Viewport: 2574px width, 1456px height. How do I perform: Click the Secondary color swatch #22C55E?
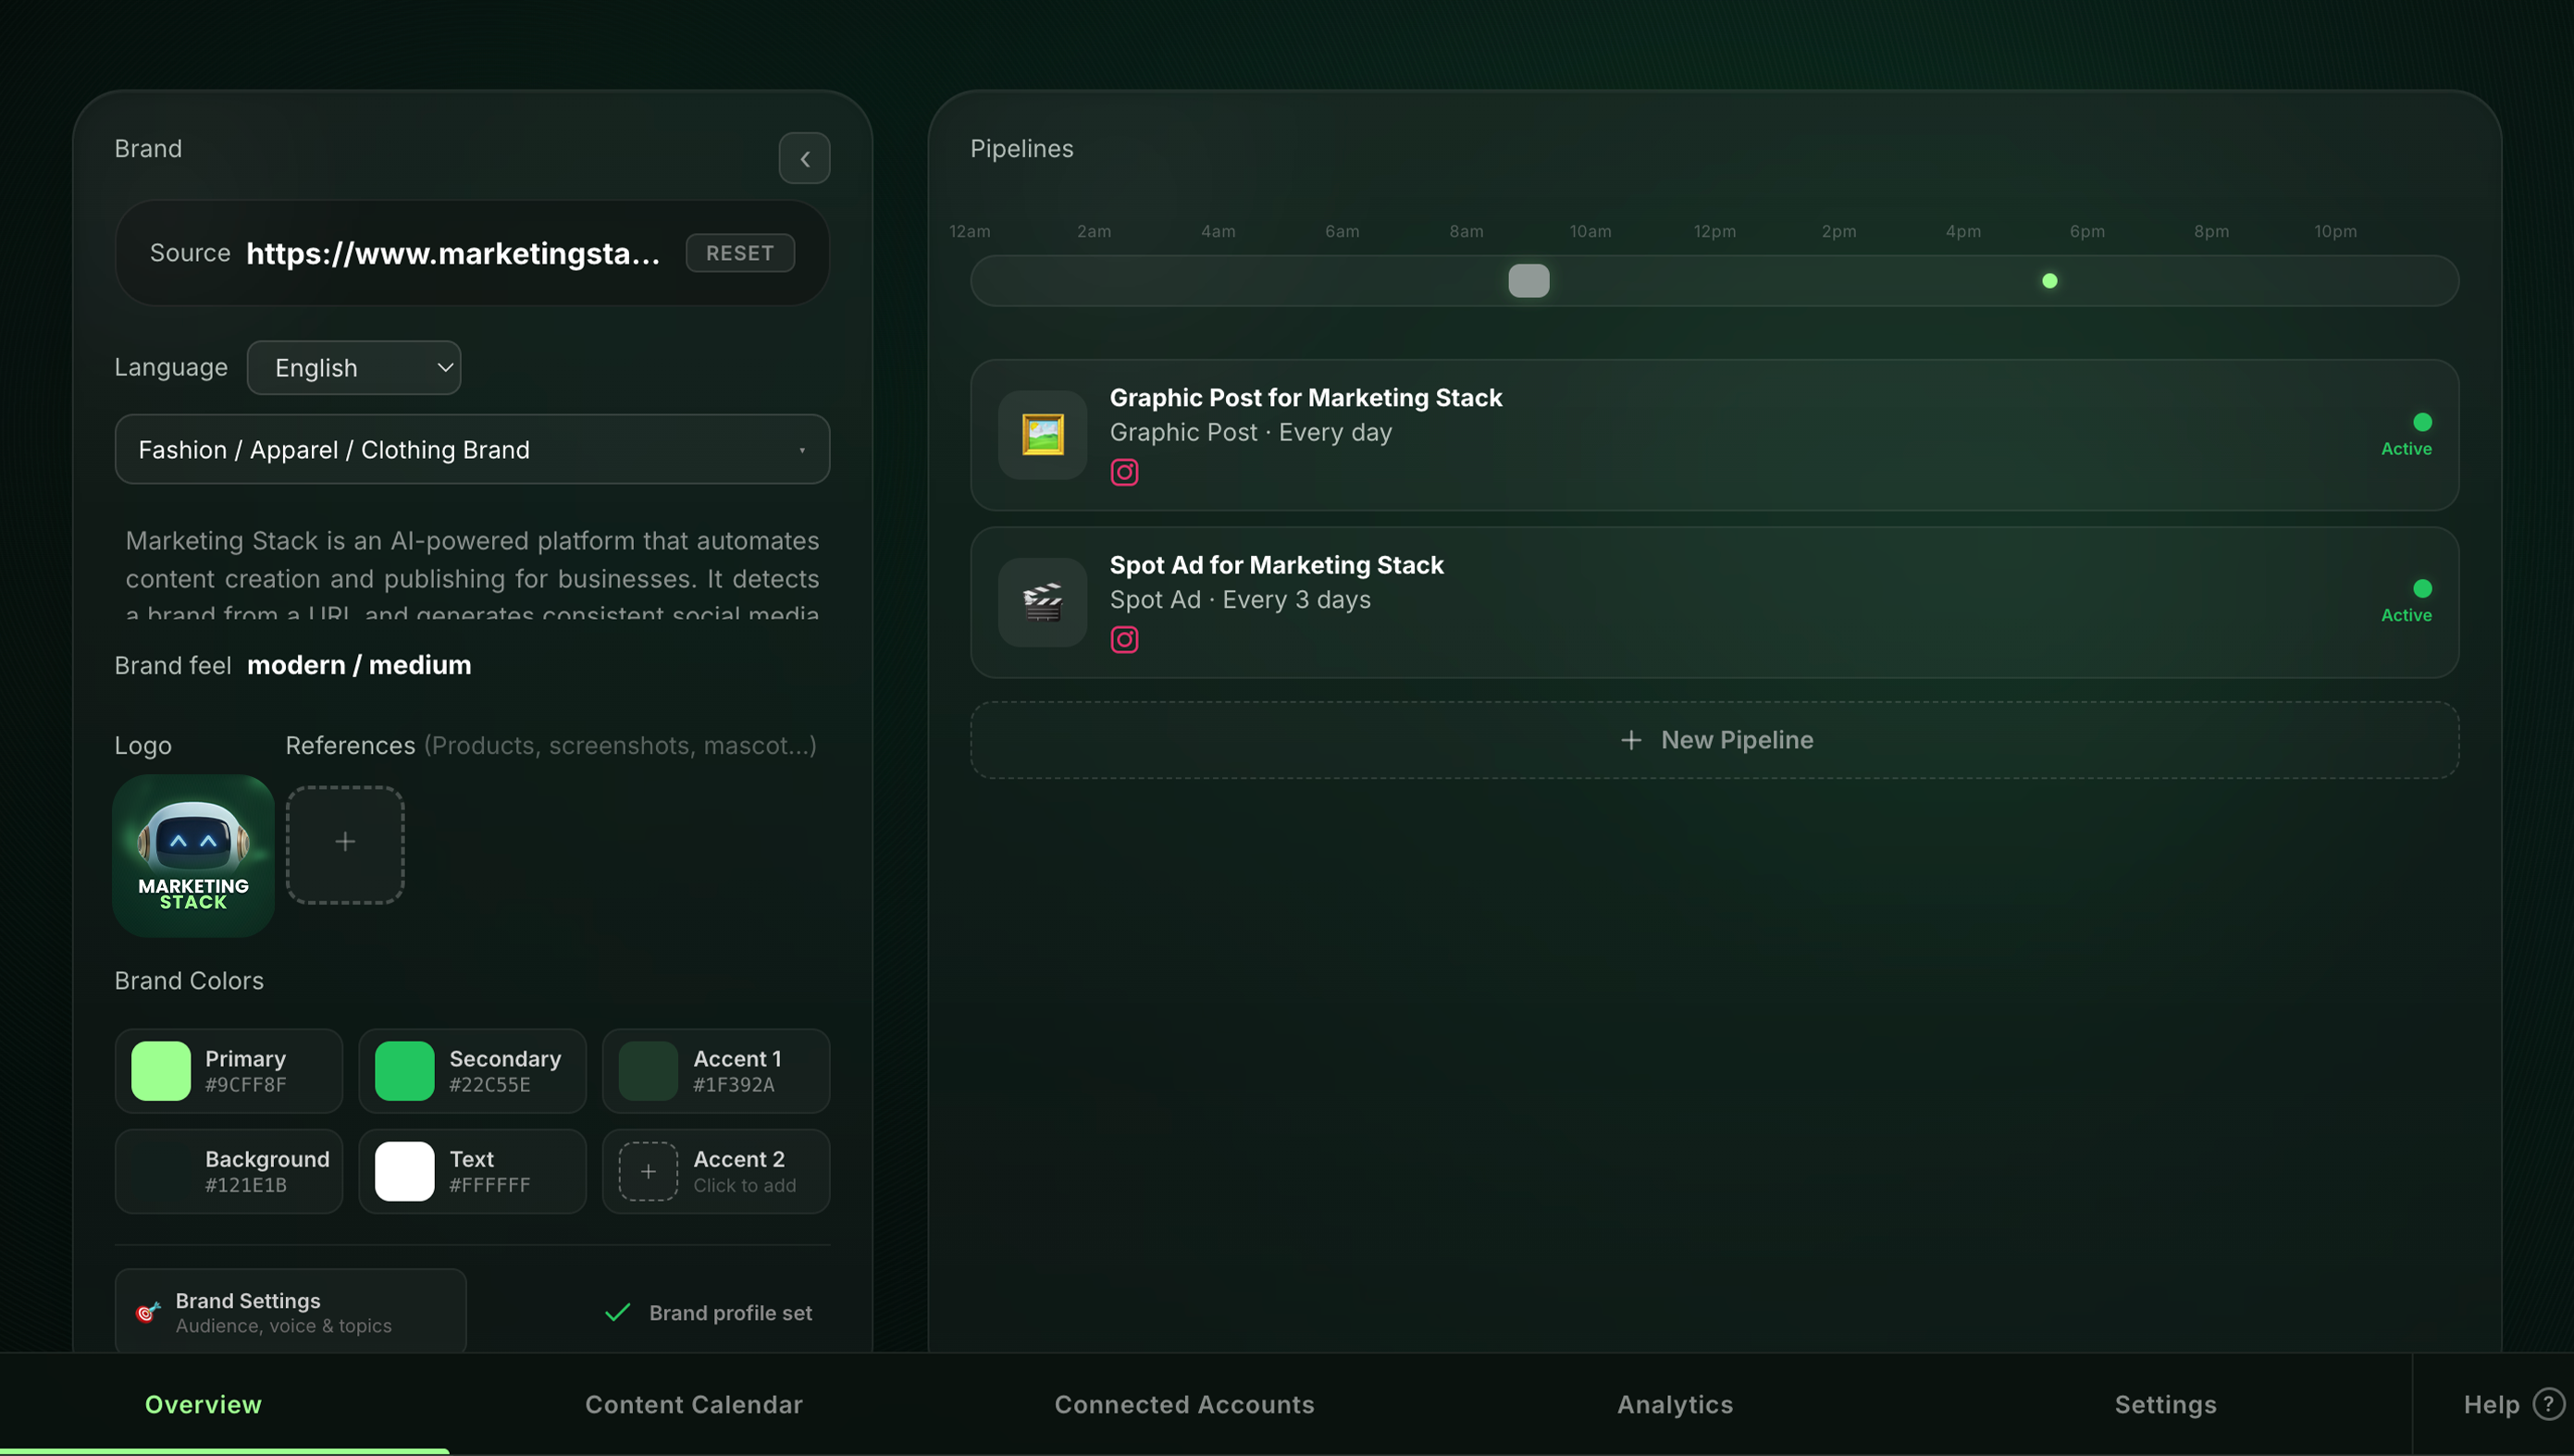[404, 1071]
